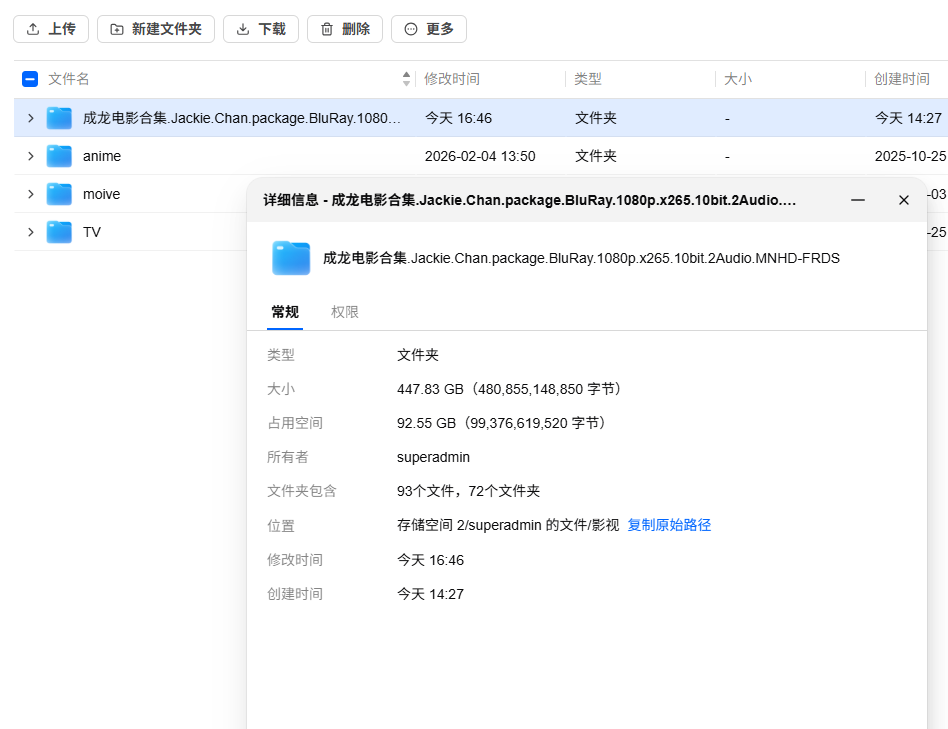Click the 详细信息 dialog title text

coord(529,200)
